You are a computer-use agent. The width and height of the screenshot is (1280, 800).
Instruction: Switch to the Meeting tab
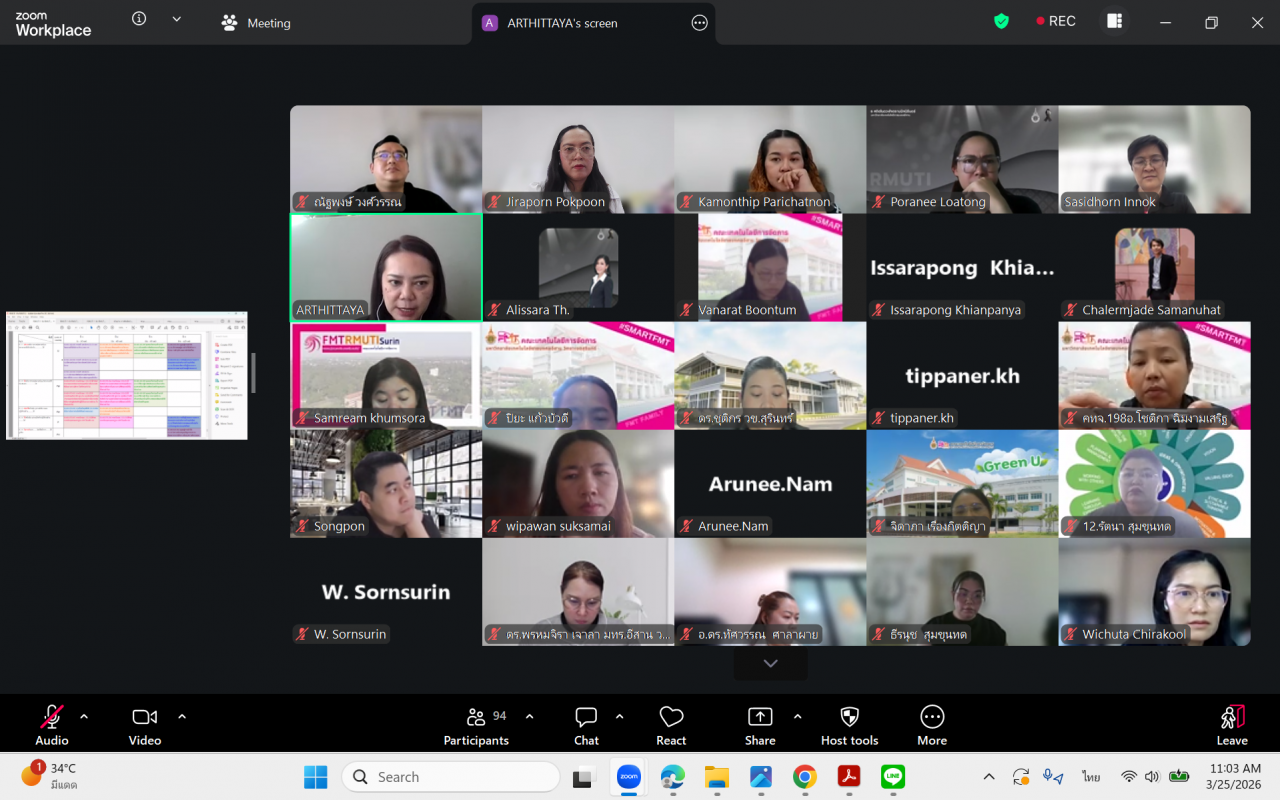(x=257, y=23)
